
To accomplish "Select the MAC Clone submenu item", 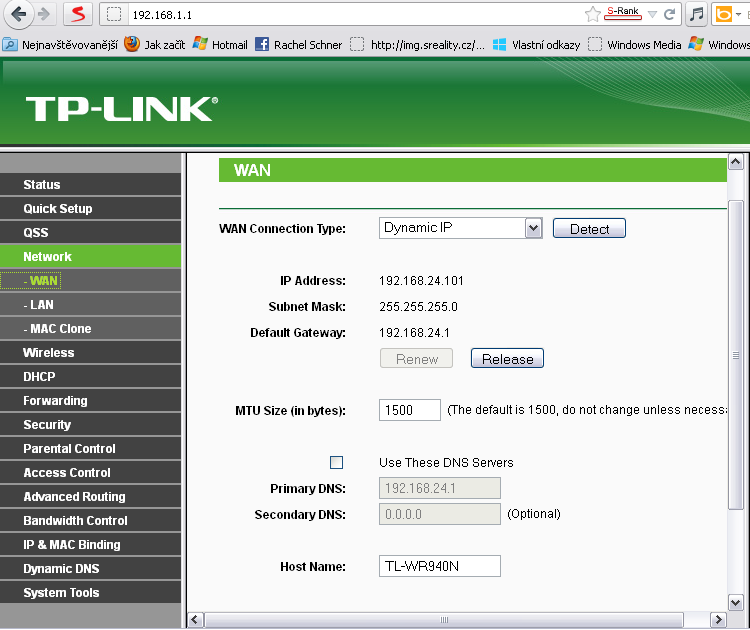I will click(90, 329).
